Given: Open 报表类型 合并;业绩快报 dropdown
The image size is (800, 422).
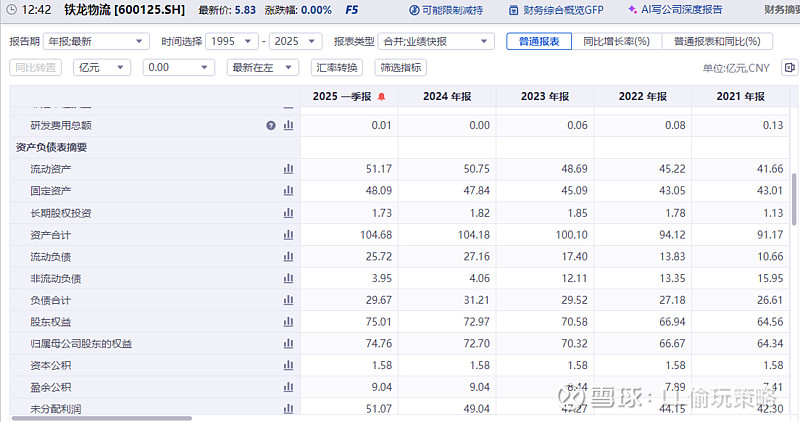Looking at the screenshot, I should tap(436, 41).
